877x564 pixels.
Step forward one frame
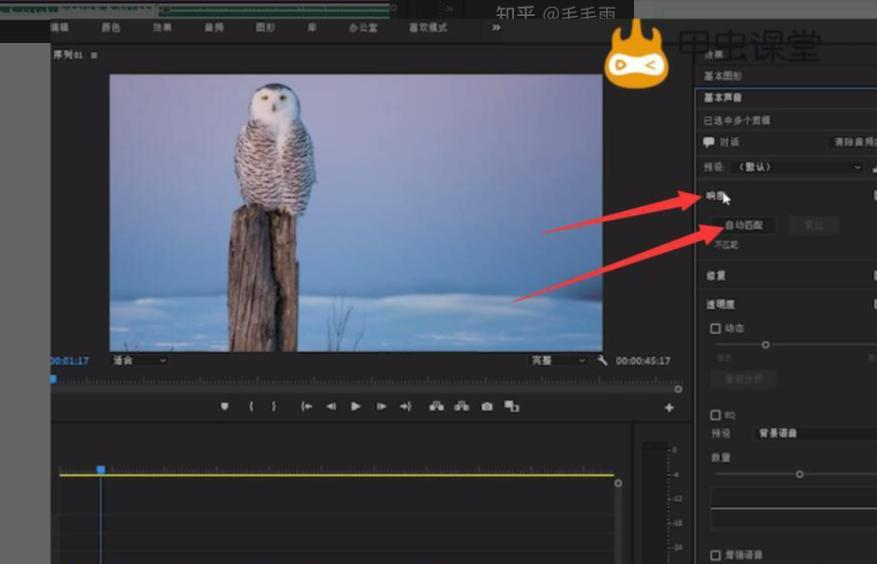(381, 406)
